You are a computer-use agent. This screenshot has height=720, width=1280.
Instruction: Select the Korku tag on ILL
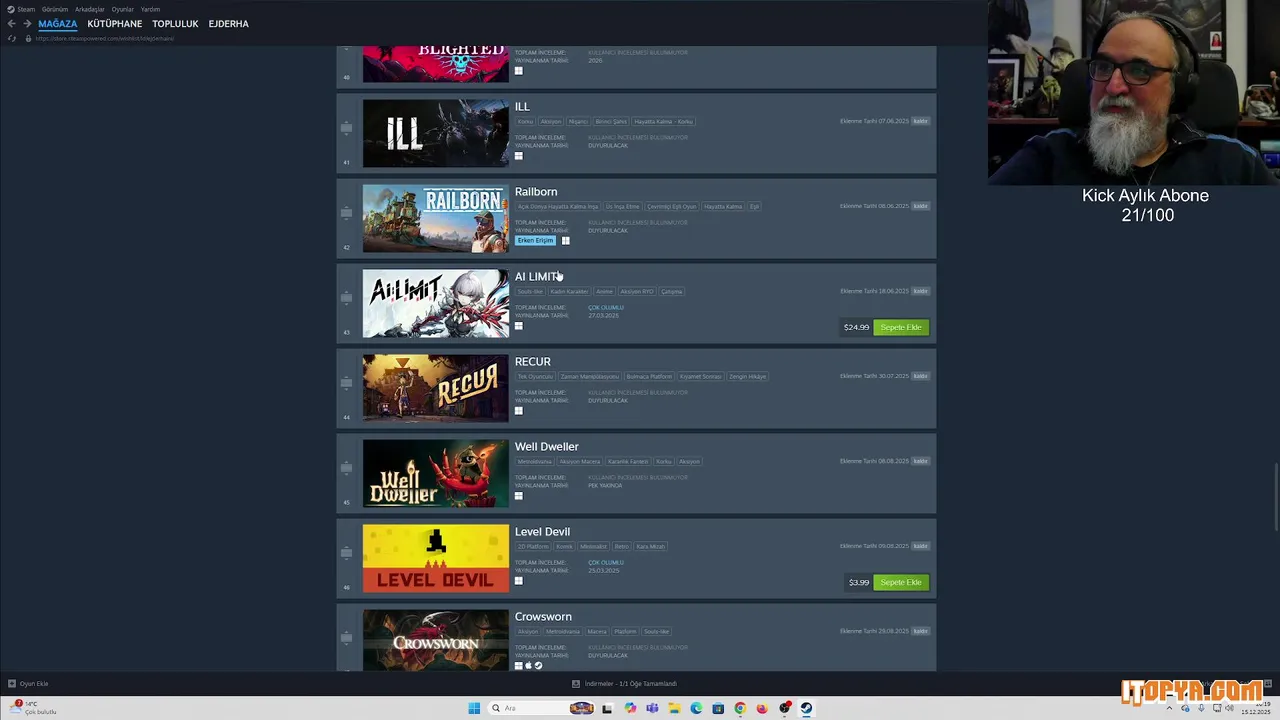(x=525, y=122)
